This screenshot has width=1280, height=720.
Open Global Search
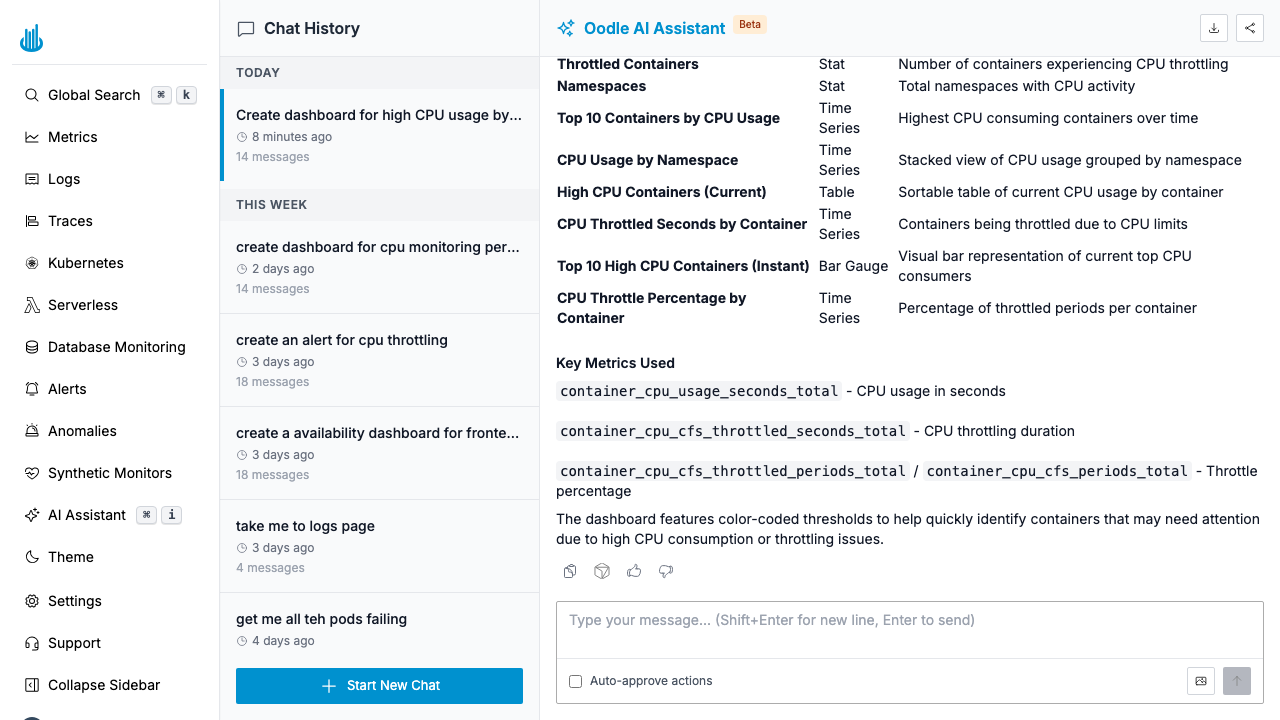click(93, 95)
